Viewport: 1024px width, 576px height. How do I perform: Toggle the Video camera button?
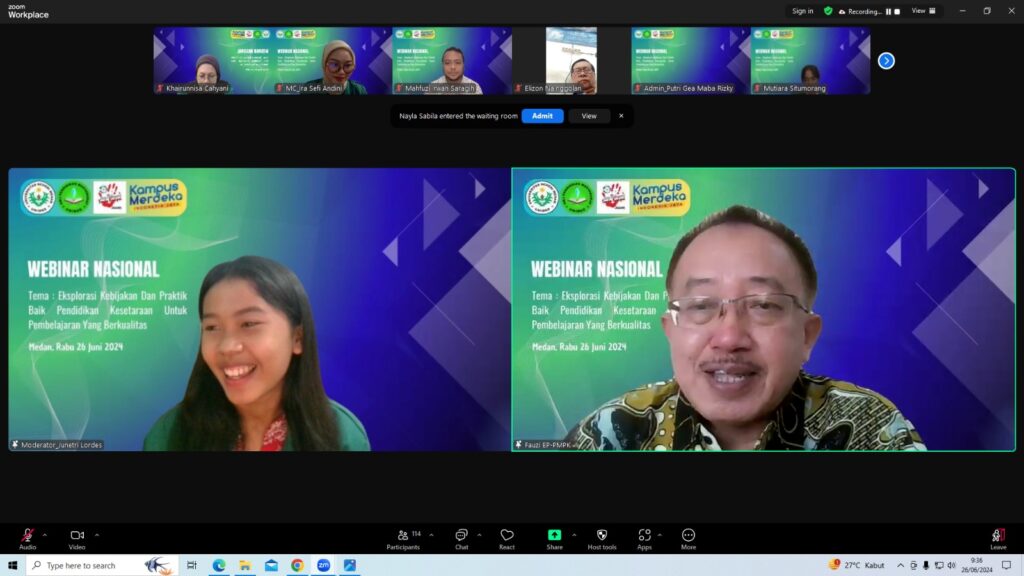(77, 536)
